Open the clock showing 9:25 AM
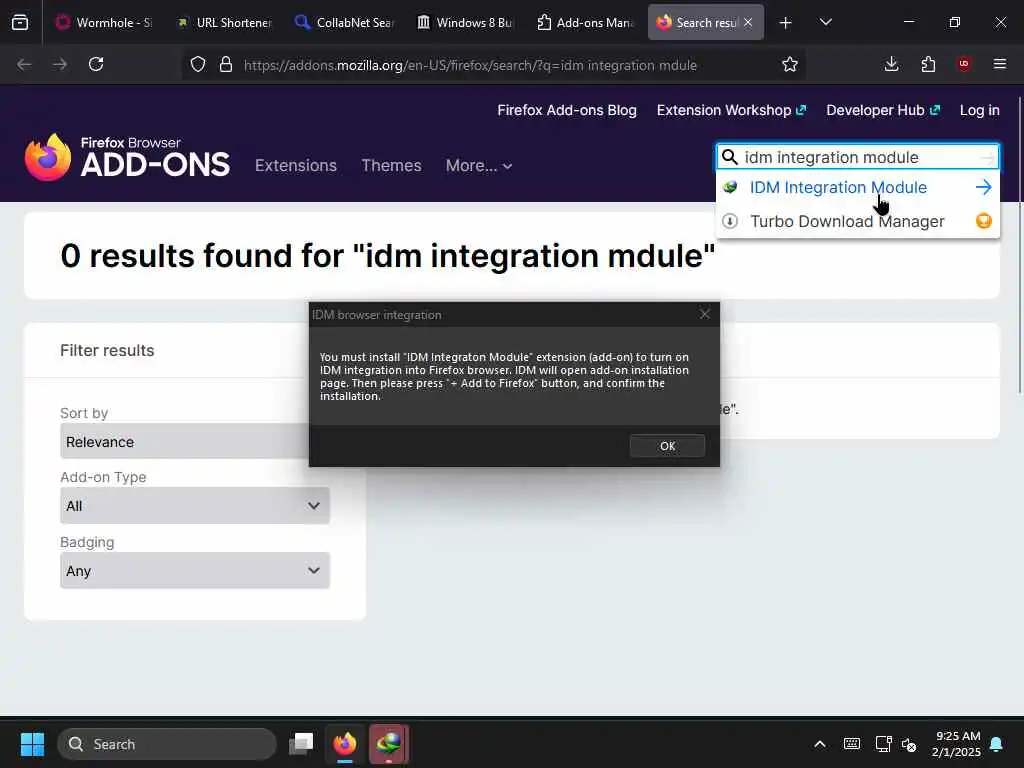Viewport: 1024px width, 768px height. point(956,744)
